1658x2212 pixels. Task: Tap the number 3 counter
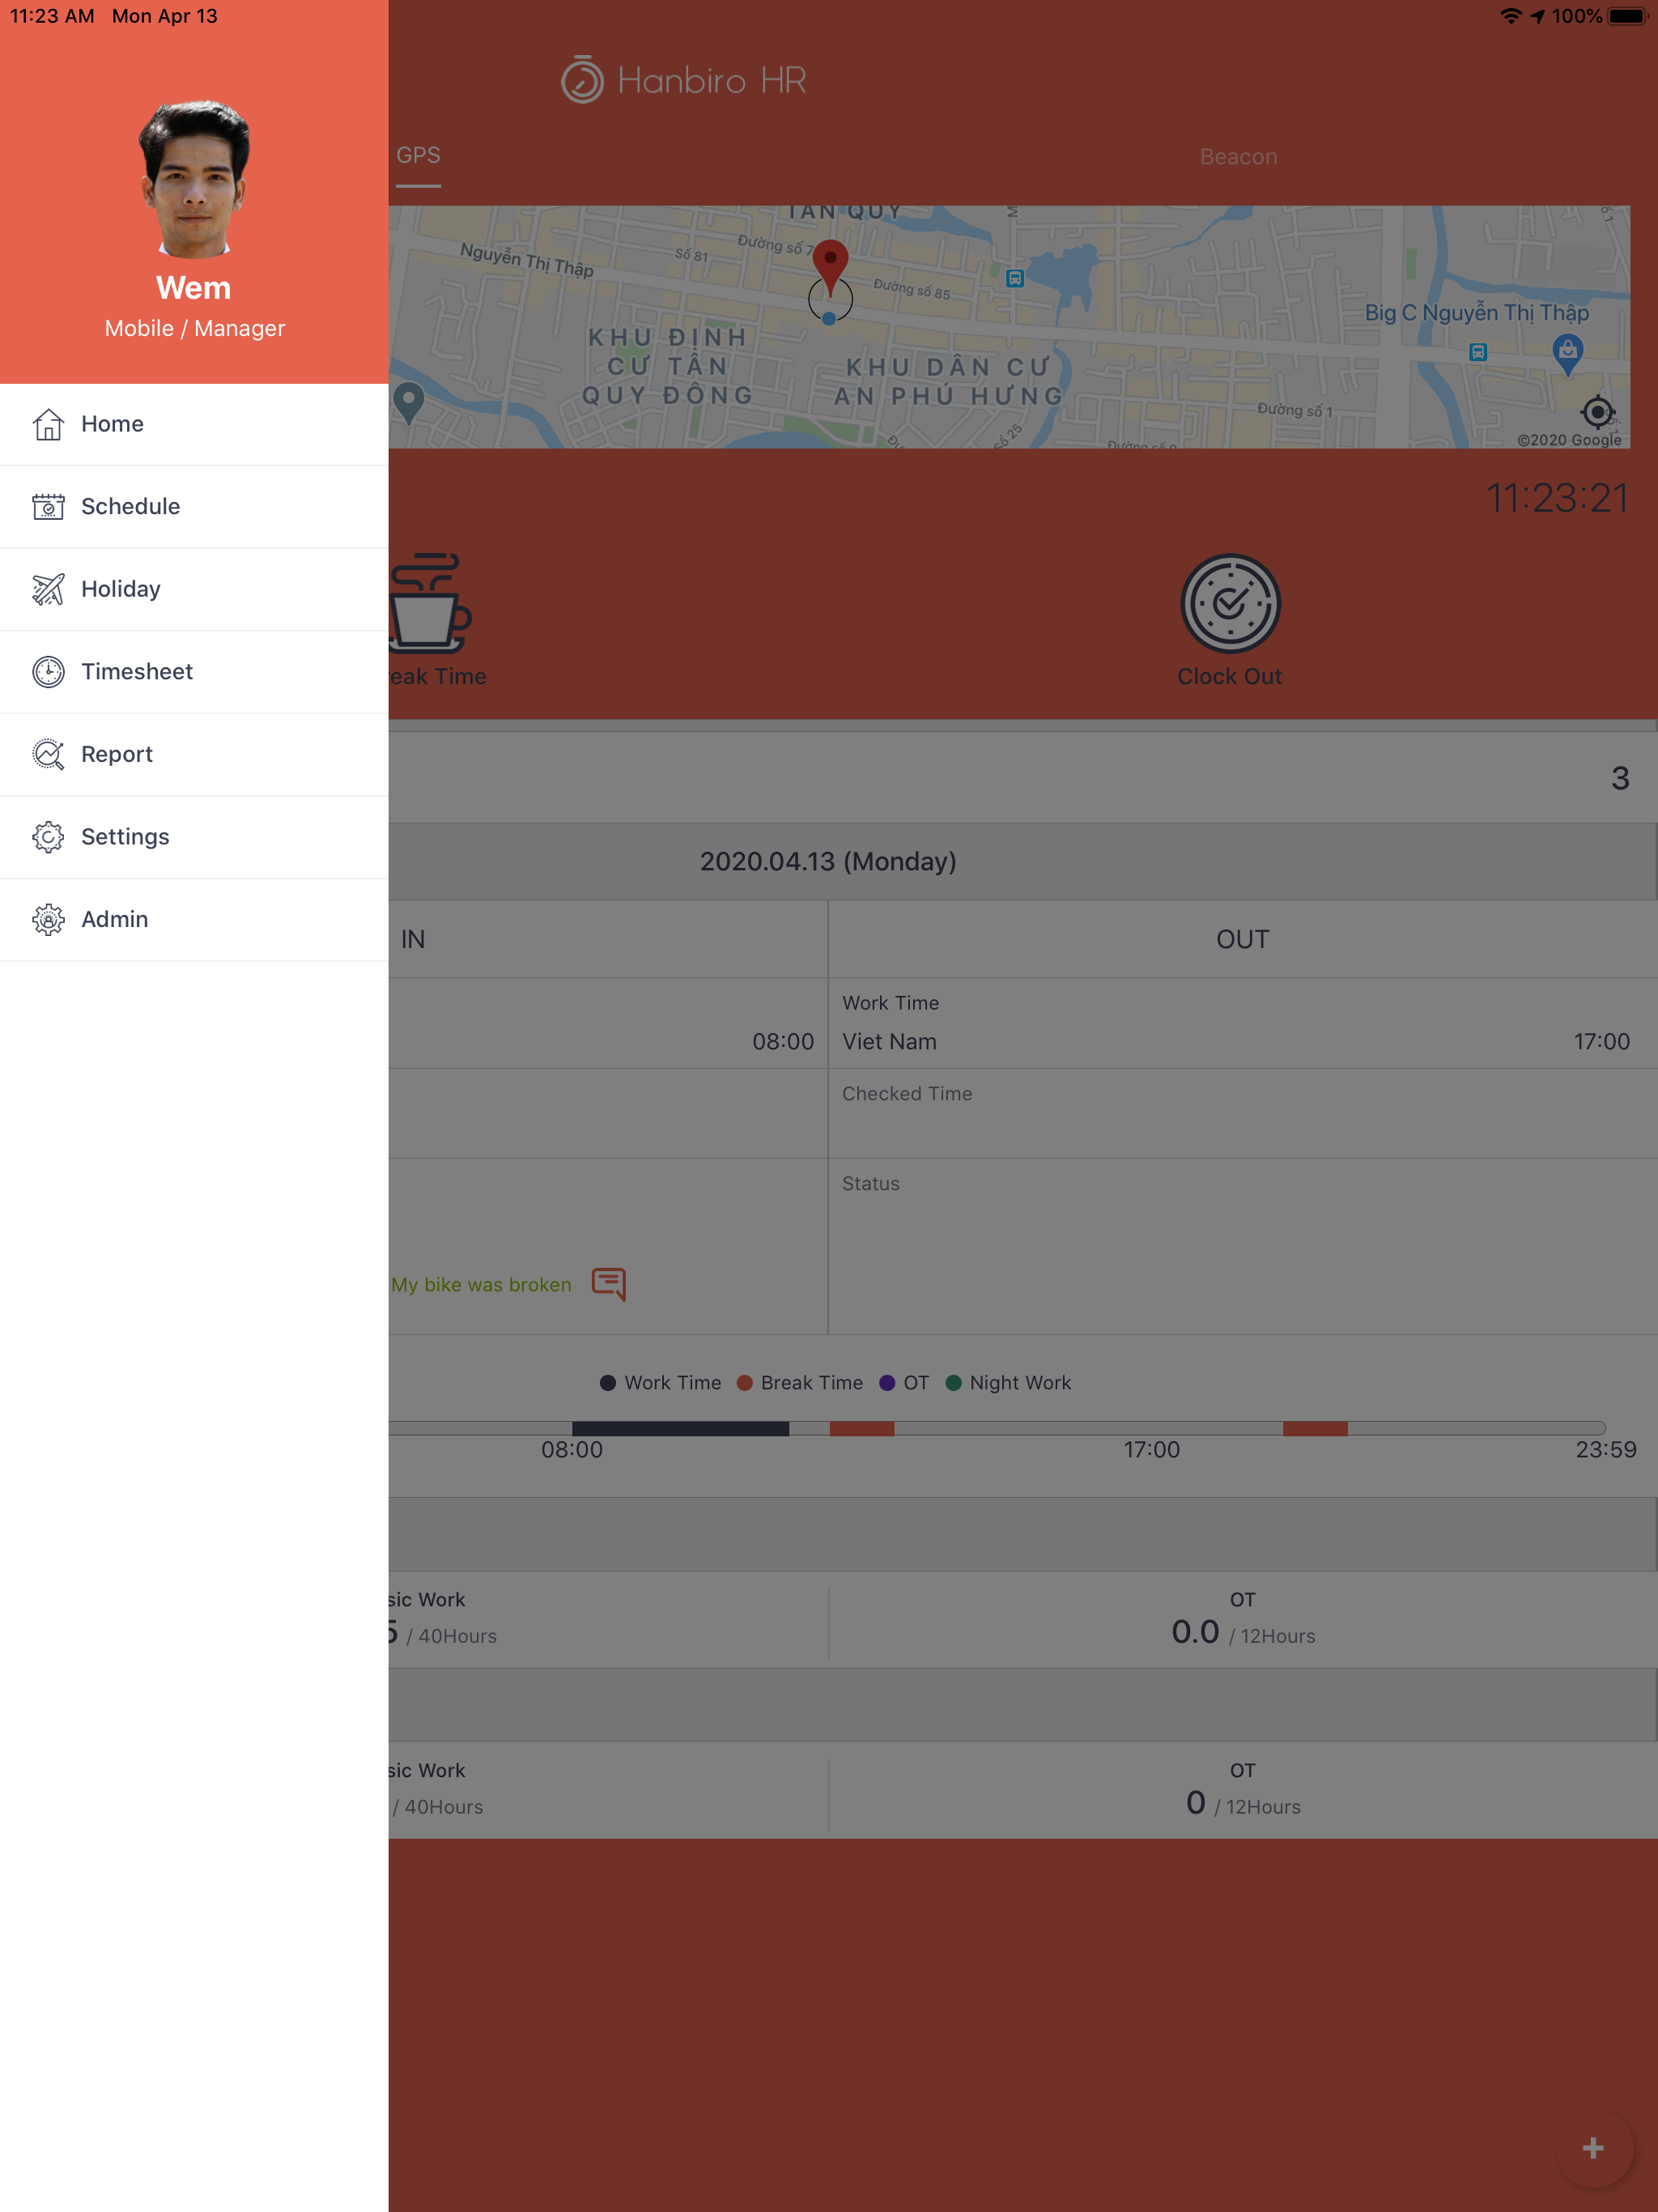click(x=1620, y=779)
